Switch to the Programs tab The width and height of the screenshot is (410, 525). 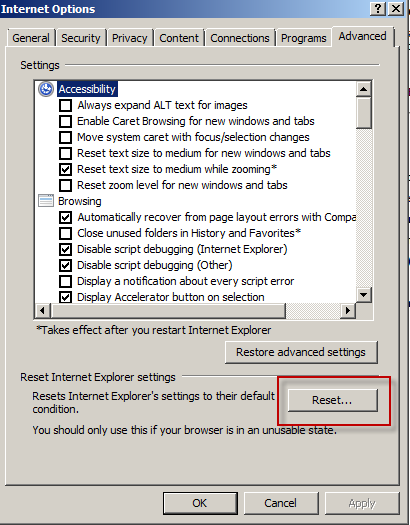304,38
